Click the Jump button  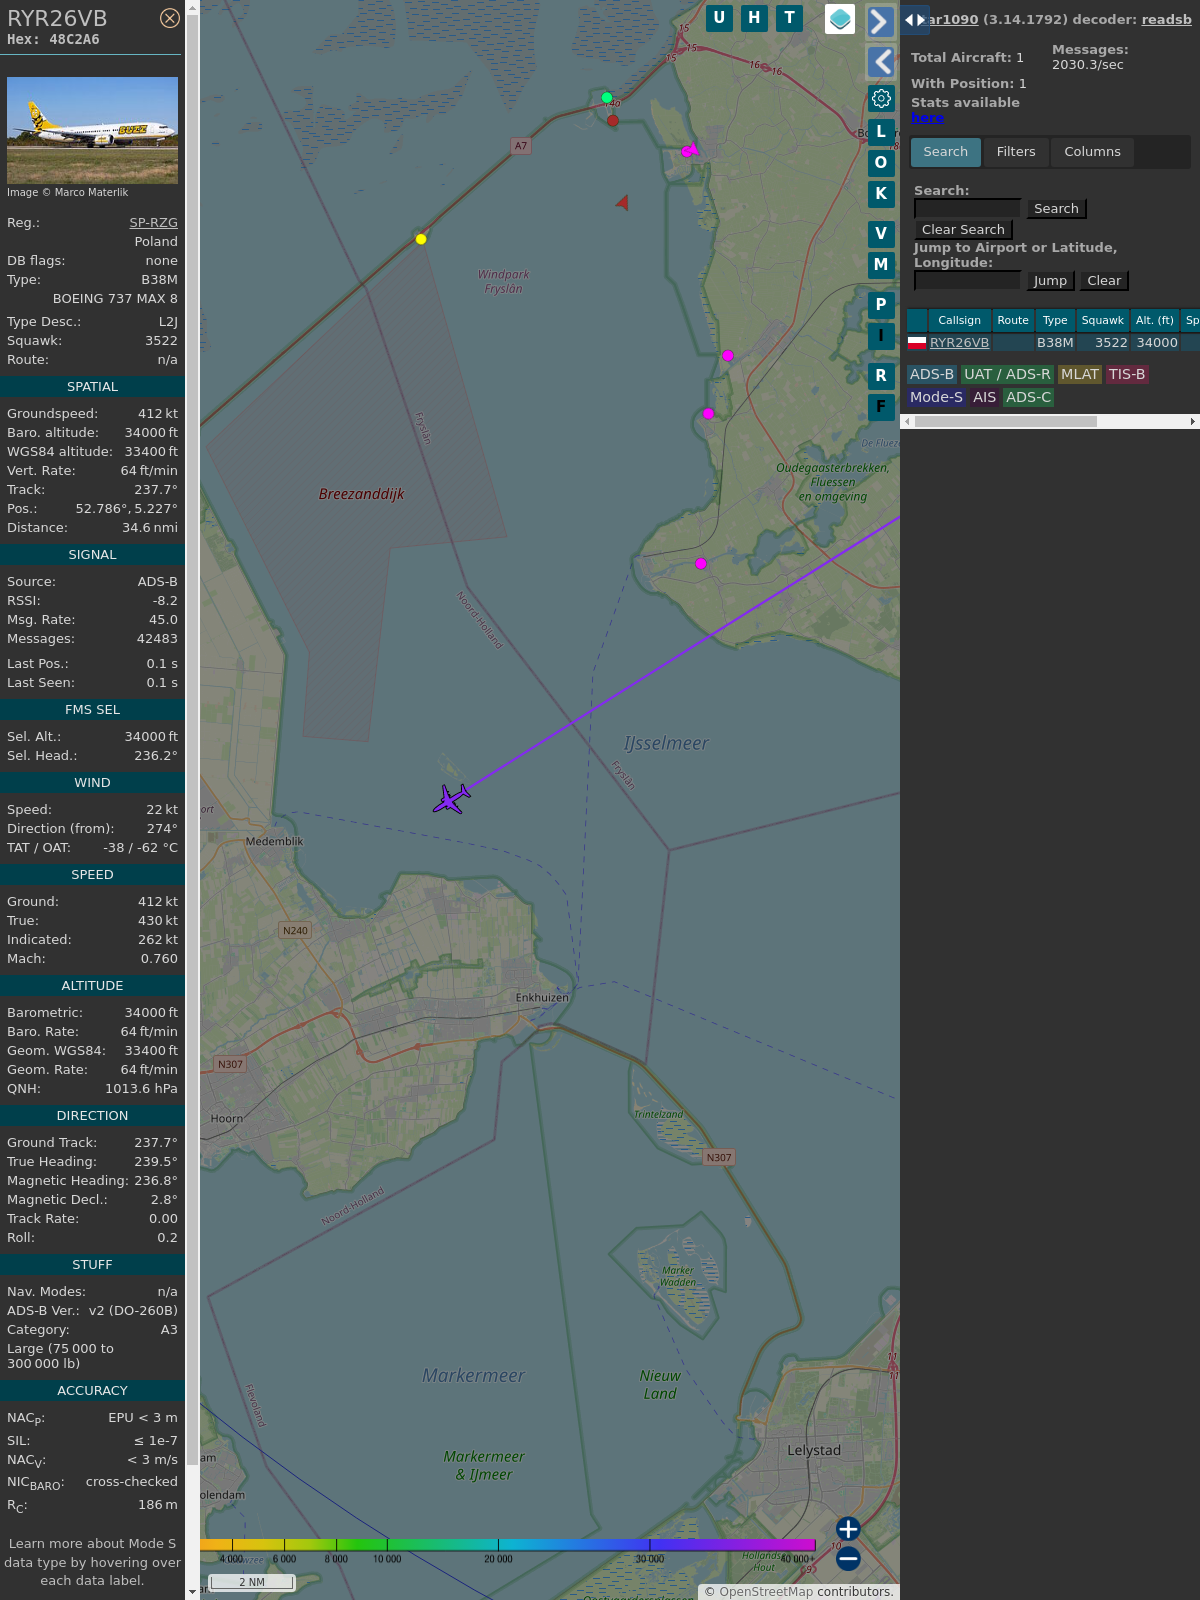tap(1050, 281)
